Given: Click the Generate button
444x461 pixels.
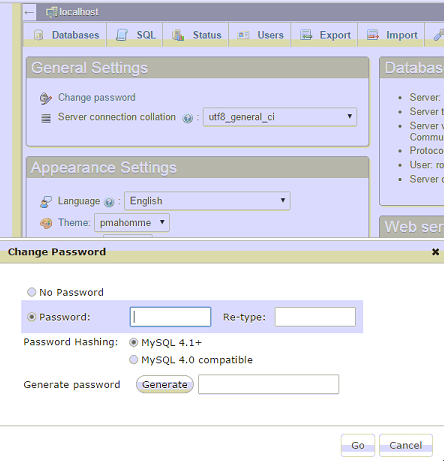Looking at the screenshot, I should (x=165, y=384).
